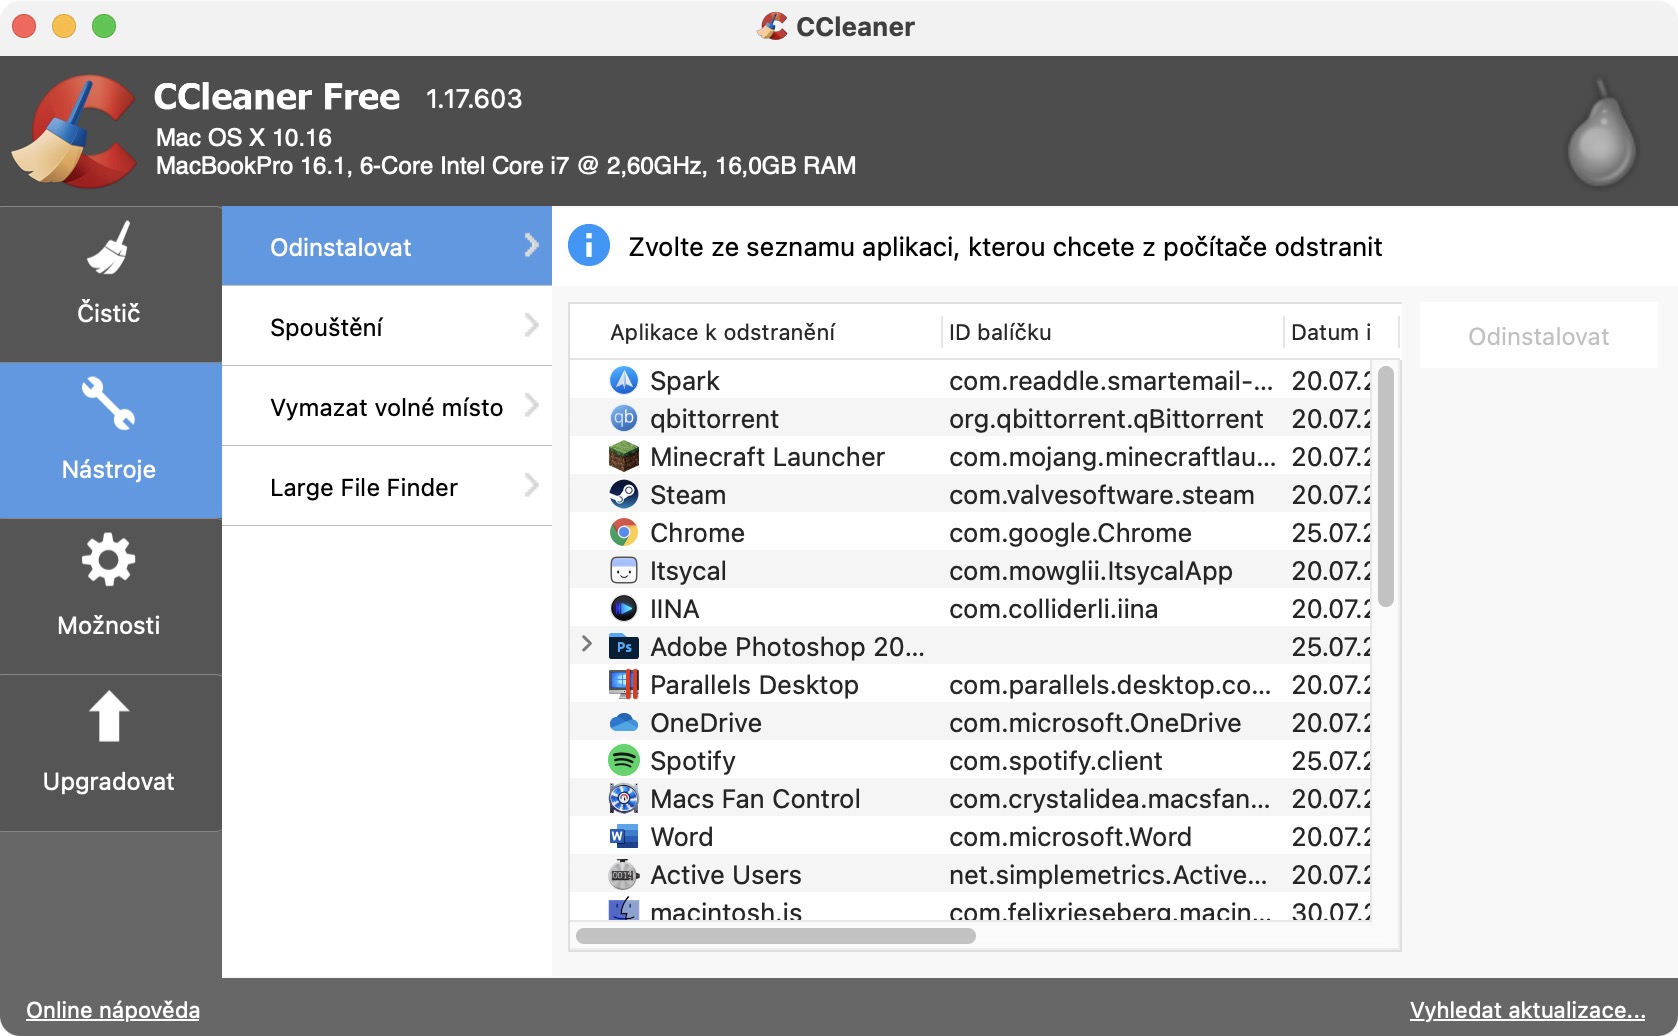Click the vertical scrollbar of app list
Screen dimensions: 1678x1036
coord(1385,487)
